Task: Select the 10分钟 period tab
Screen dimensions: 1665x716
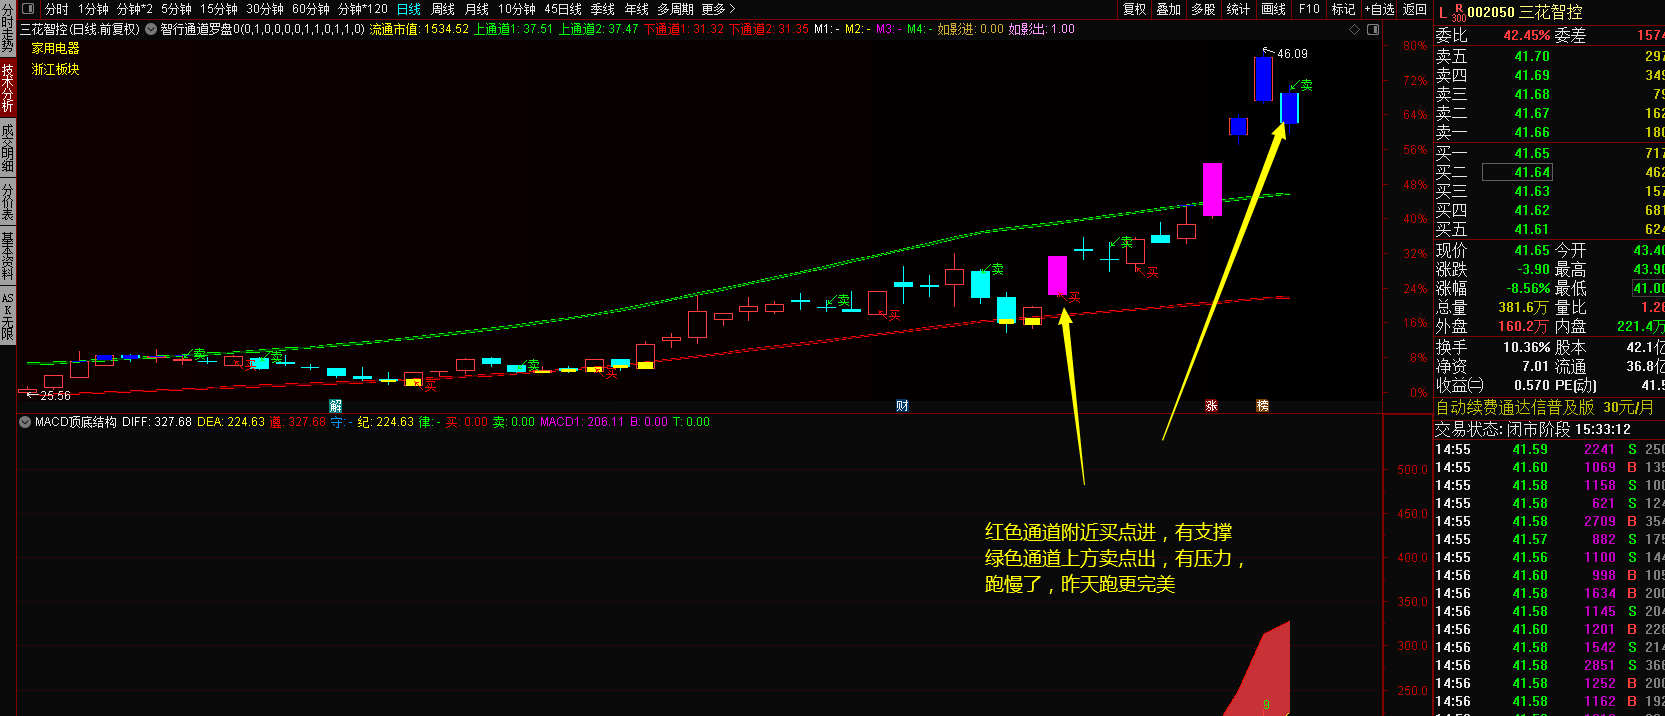Action: (x=517, y=9)
